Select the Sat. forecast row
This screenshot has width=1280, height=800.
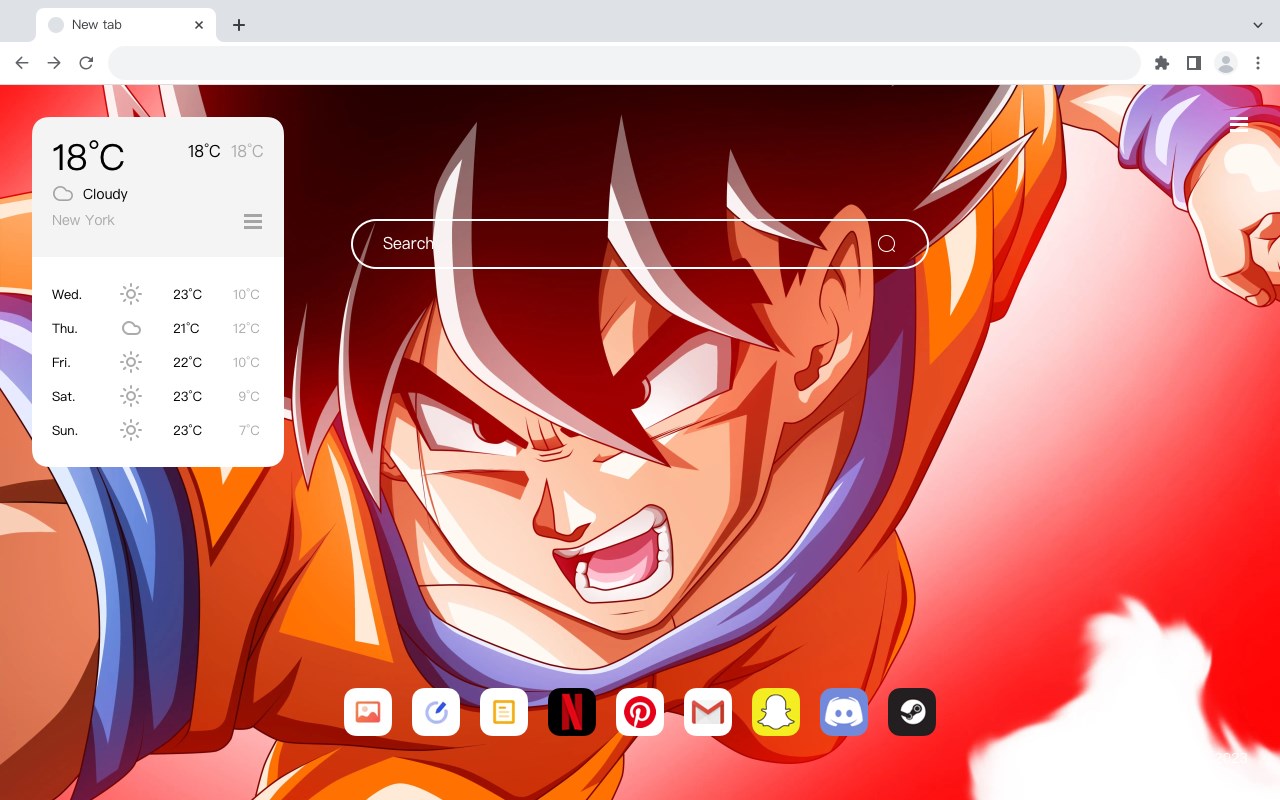tap(158, 396)
